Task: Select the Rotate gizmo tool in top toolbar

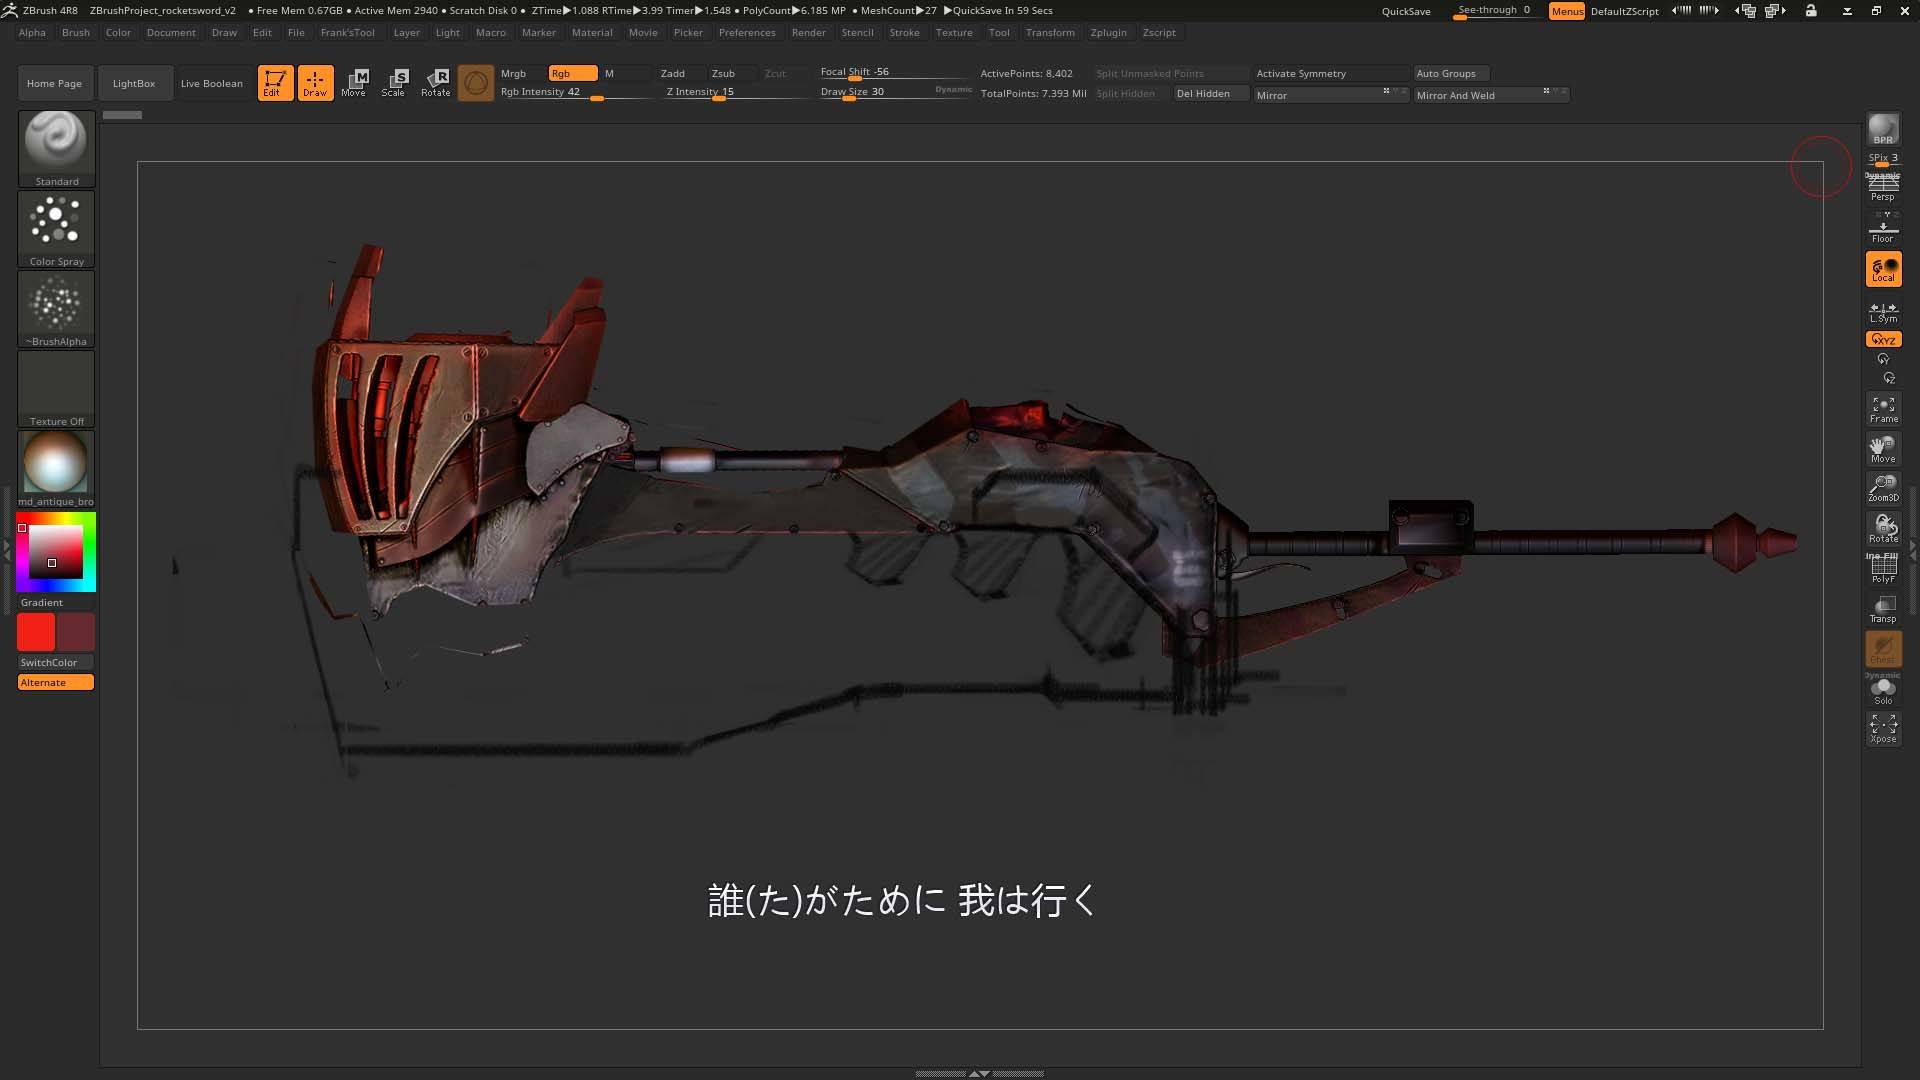Action: (436, 83)
